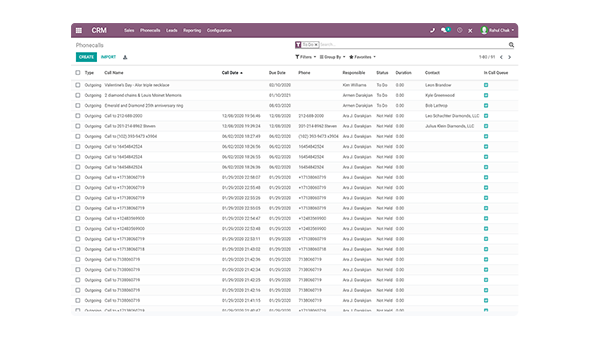This screenshot has height=360, width=590.
Task: Toggle call queue icon for Kyle Greenwood row
Action: pyautogui.click(x=486, y=95)
